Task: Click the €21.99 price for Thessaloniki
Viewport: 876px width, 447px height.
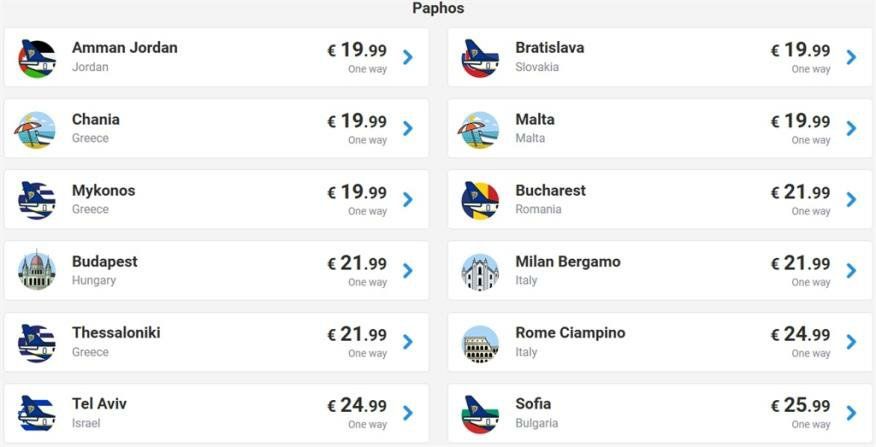Action: tap(357, 335)
